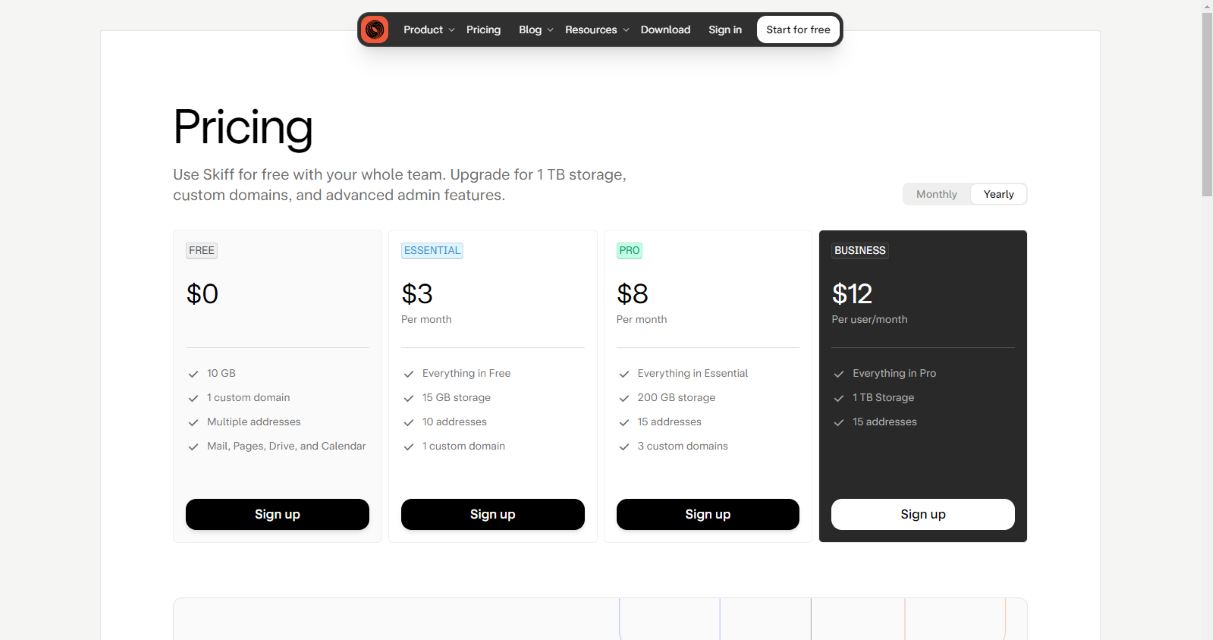
Task: Switch billing to Yearly
Action: pos(998,194)
